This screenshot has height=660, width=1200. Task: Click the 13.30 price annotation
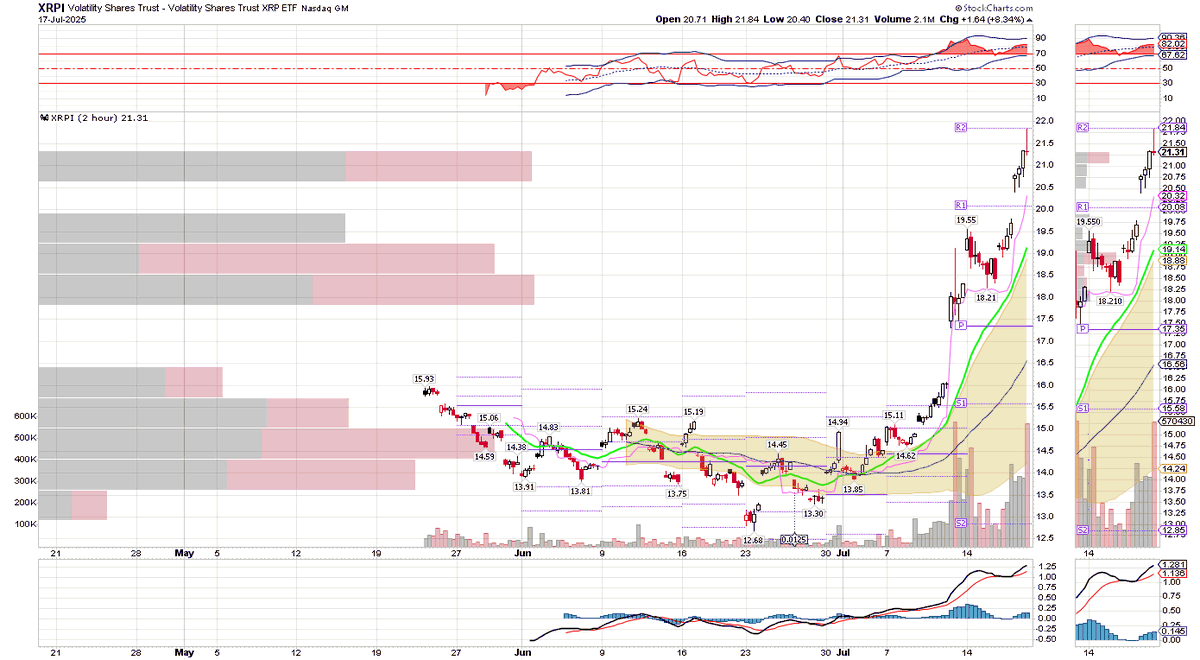click(812, 513)
